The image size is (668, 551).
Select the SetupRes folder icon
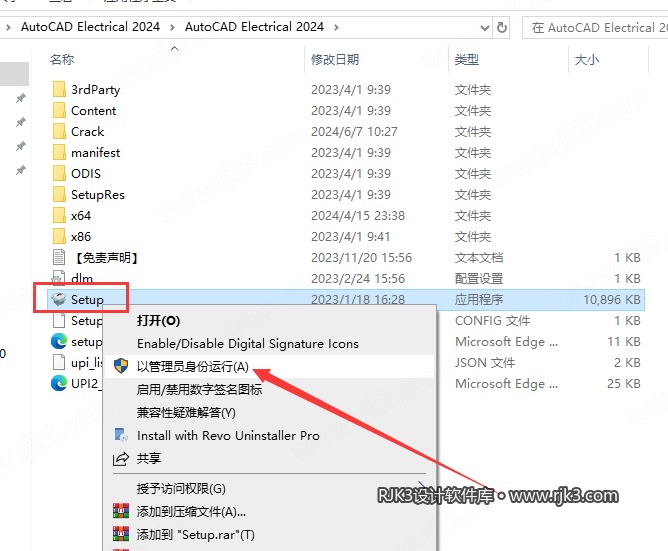(x=59, y=194)
